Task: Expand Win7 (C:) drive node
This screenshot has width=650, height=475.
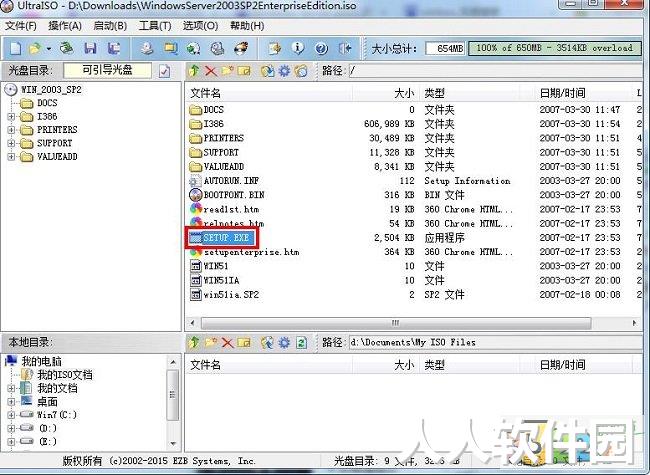Action: [11, 415]
